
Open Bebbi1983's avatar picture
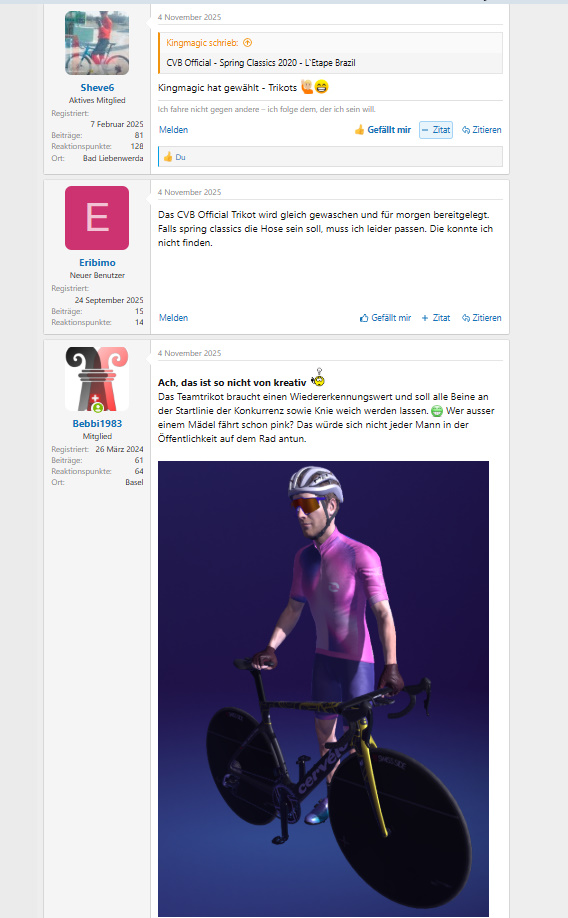(97, 379)
